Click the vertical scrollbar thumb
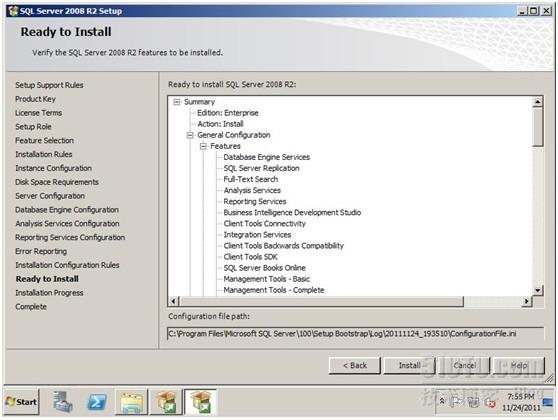 point(538,127)
